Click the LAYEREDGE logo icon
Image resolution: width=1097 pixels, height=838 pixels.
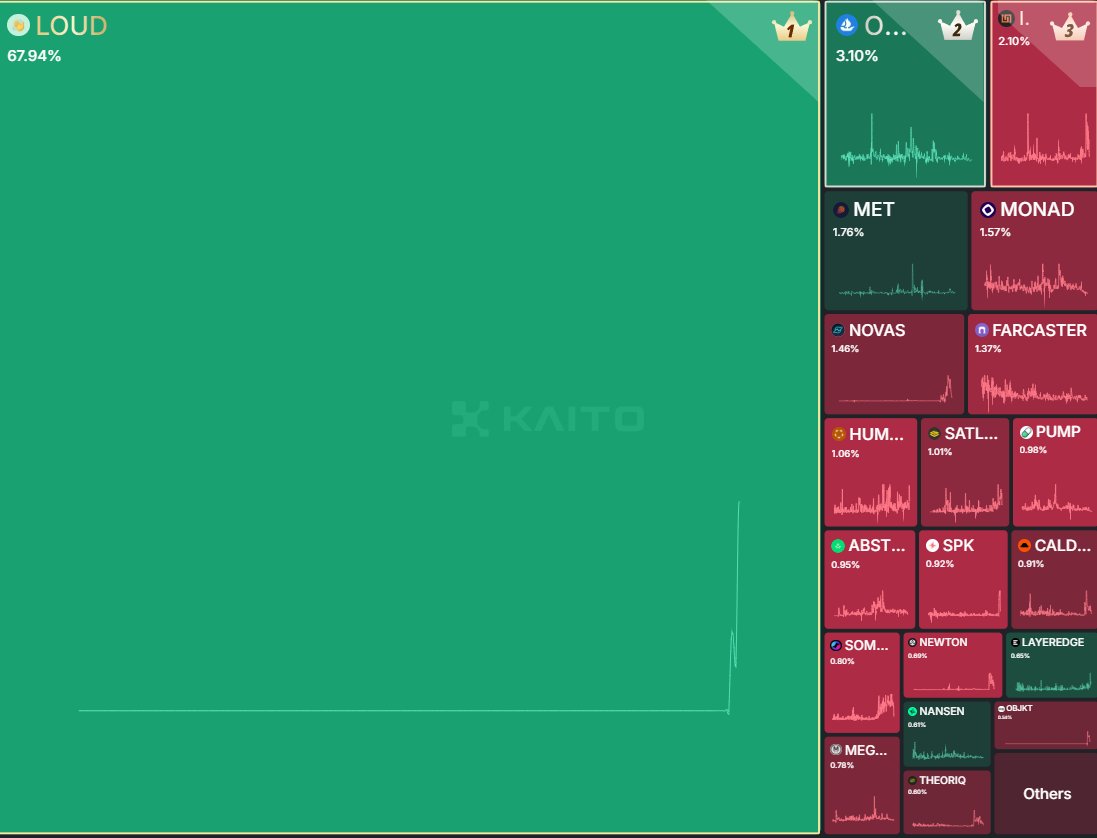click(1015, 642)
